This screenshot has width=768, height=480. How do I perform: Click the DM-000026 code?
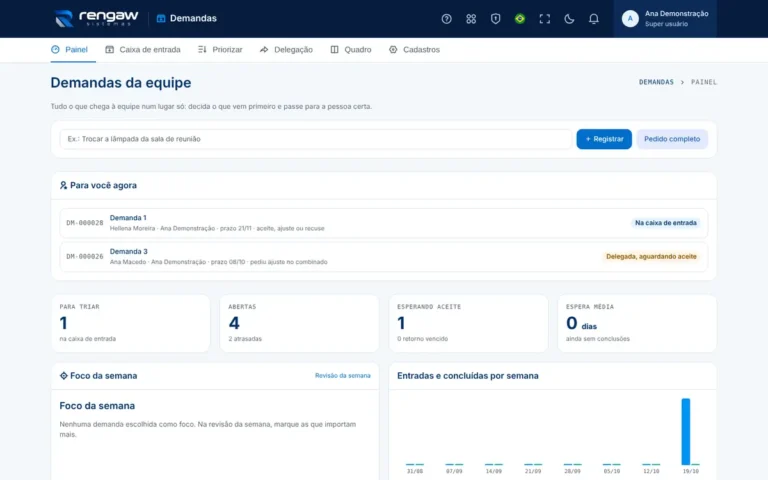tap(85, 257)
